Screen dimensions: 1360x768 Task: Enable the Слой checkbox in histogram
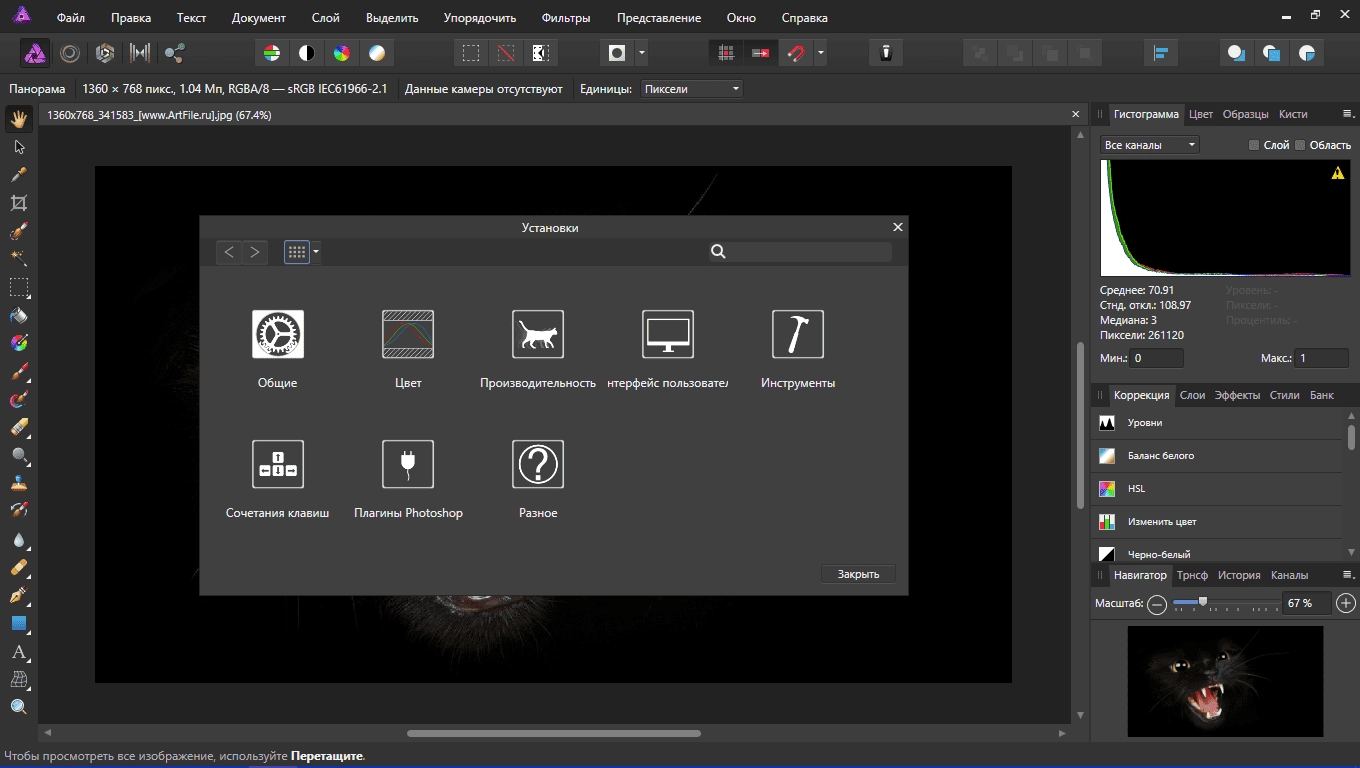(1254, 145)
